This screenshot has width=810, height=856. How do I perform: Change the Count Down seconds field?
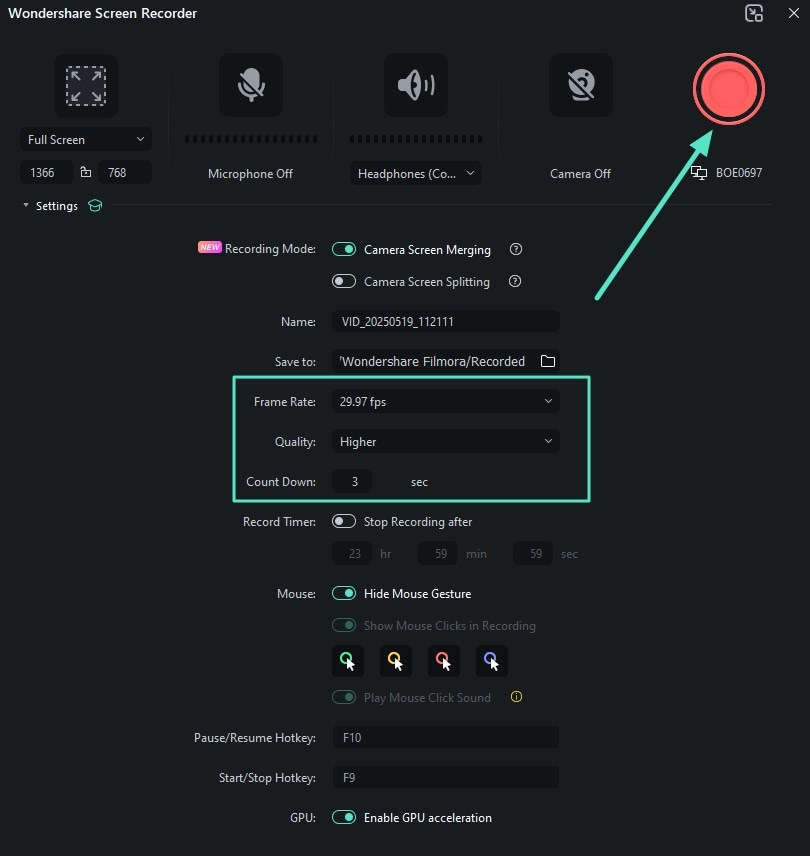(352, 482)
